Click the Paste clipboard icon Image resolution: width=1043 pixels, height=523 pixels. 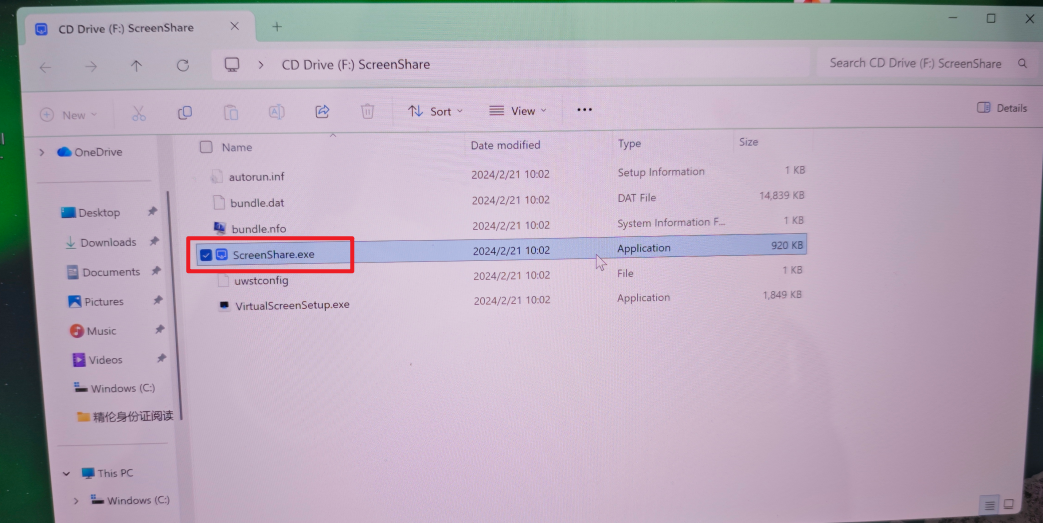coord(231,113)
